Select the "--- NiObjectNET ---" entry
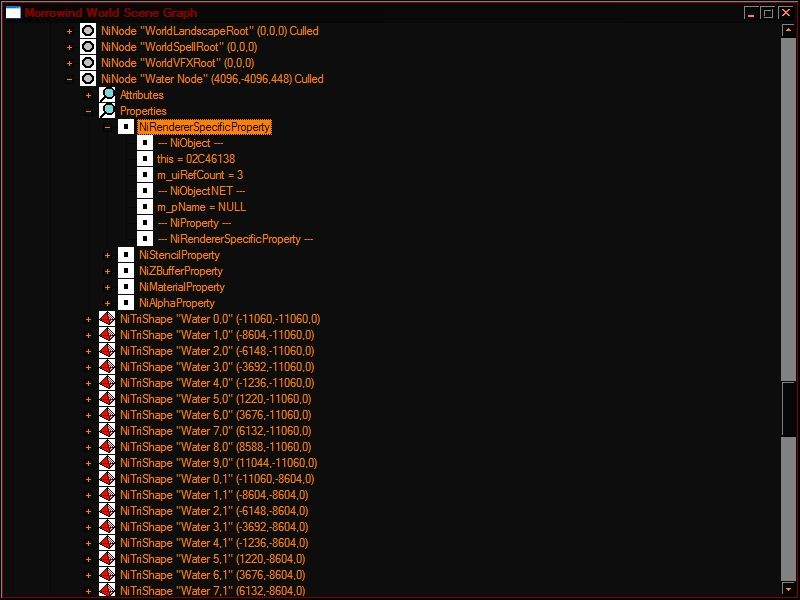Screen dimensions: 800x600 pos(201,191)
